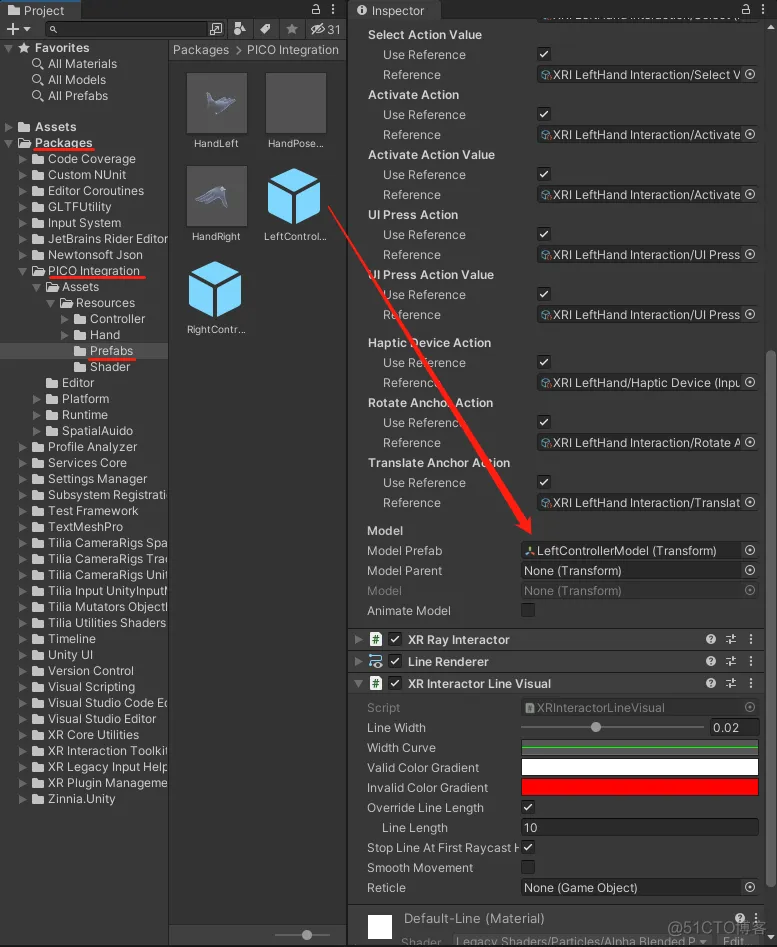Viewport: 777px width, 947px height.
Task: Open object picker for Model Prefab field
Action: 750,550
